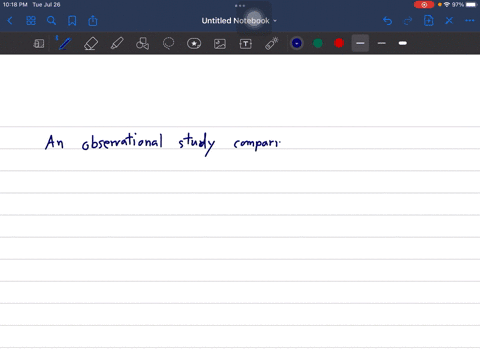The height and width of the screenshot is (360, 480).
Task: Select the thin stroke thickness
Action: coord(382,43)
